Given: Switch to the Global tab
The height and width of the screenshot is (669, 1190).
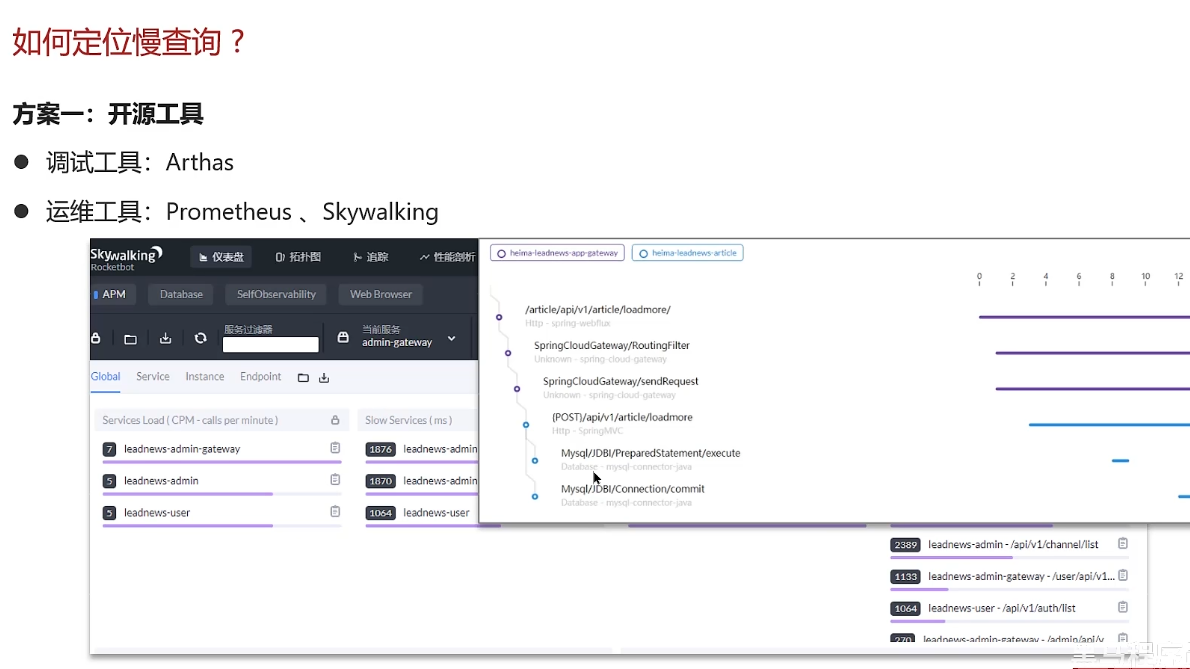Looking at the screenshot, I should (x=105, y=377).
